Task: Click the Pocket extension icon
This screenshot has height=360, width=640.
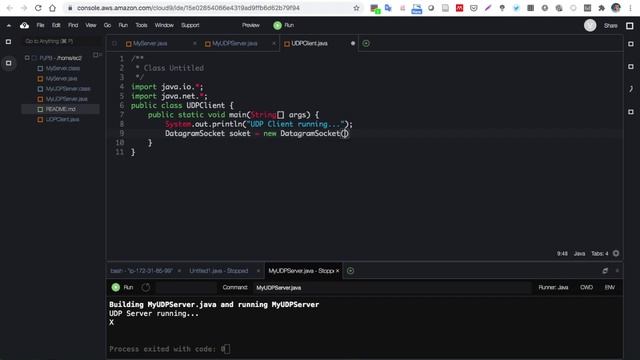Action: [x=473, y=8]
